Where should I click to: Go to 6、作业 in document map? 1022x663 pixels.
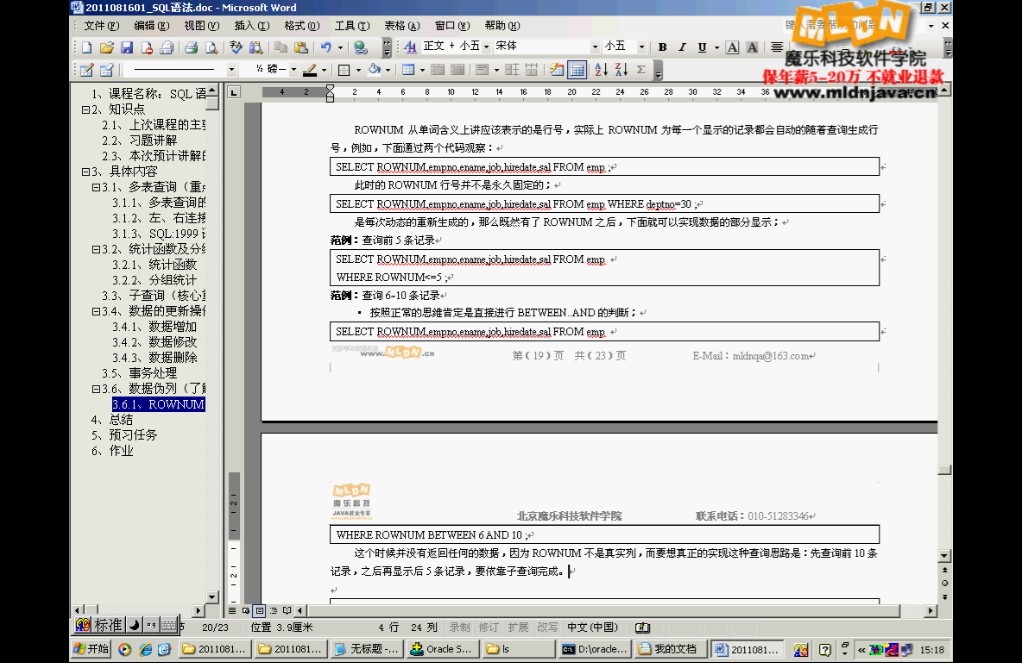112,450
